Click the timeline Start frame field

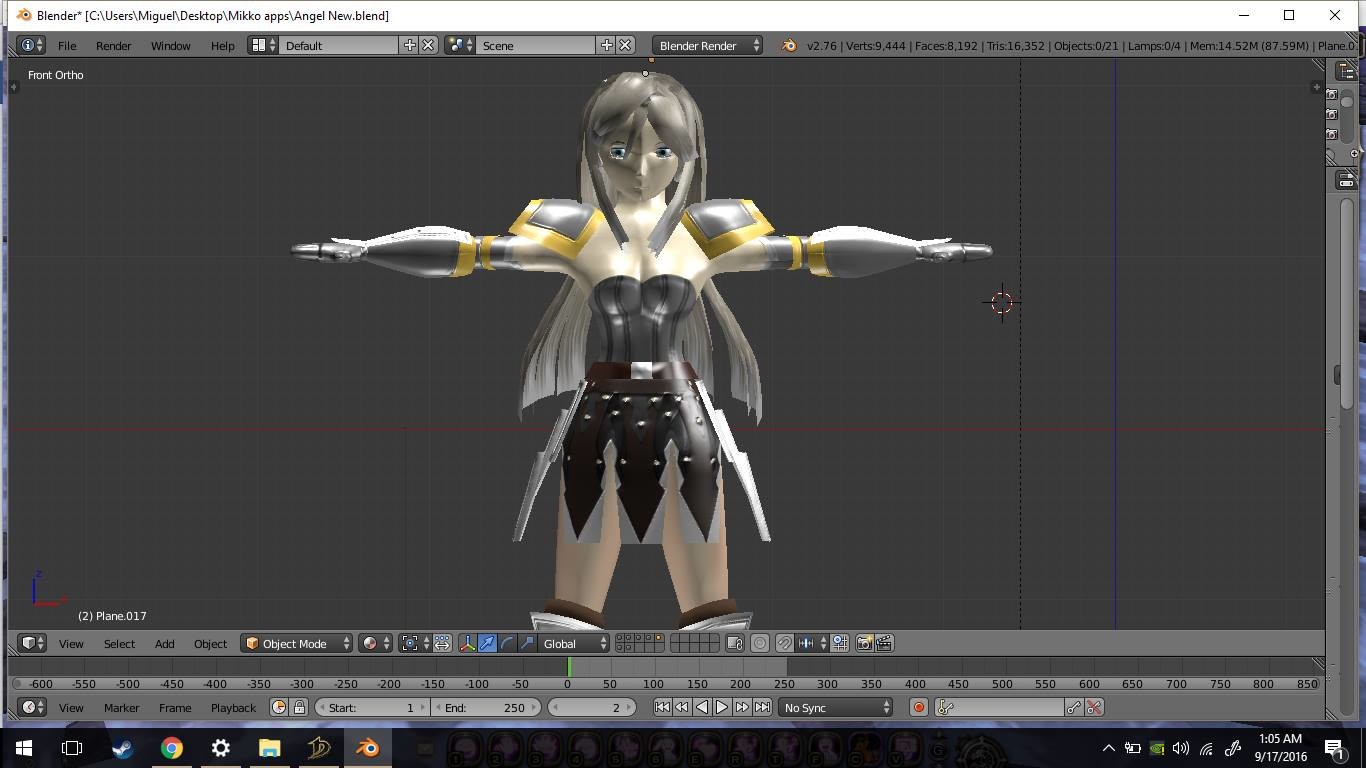click(x=371, y=708)
